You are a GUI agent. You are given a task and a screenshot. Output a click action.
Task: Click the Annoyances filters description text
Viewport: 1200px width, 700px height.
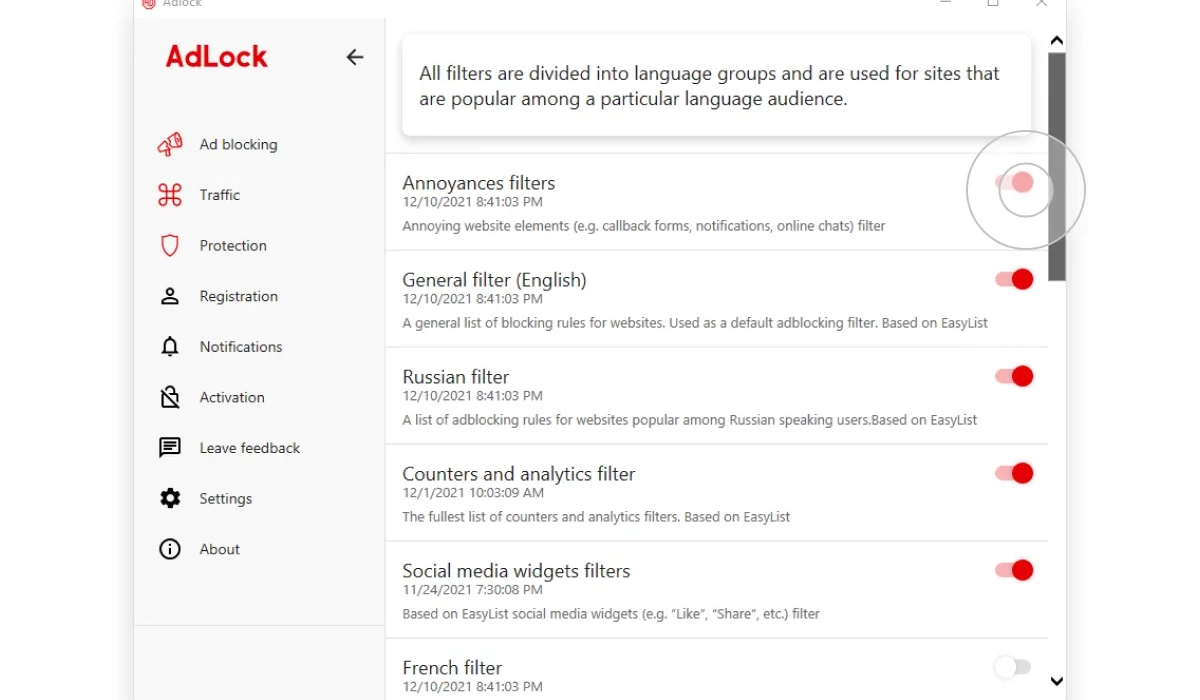644,226
